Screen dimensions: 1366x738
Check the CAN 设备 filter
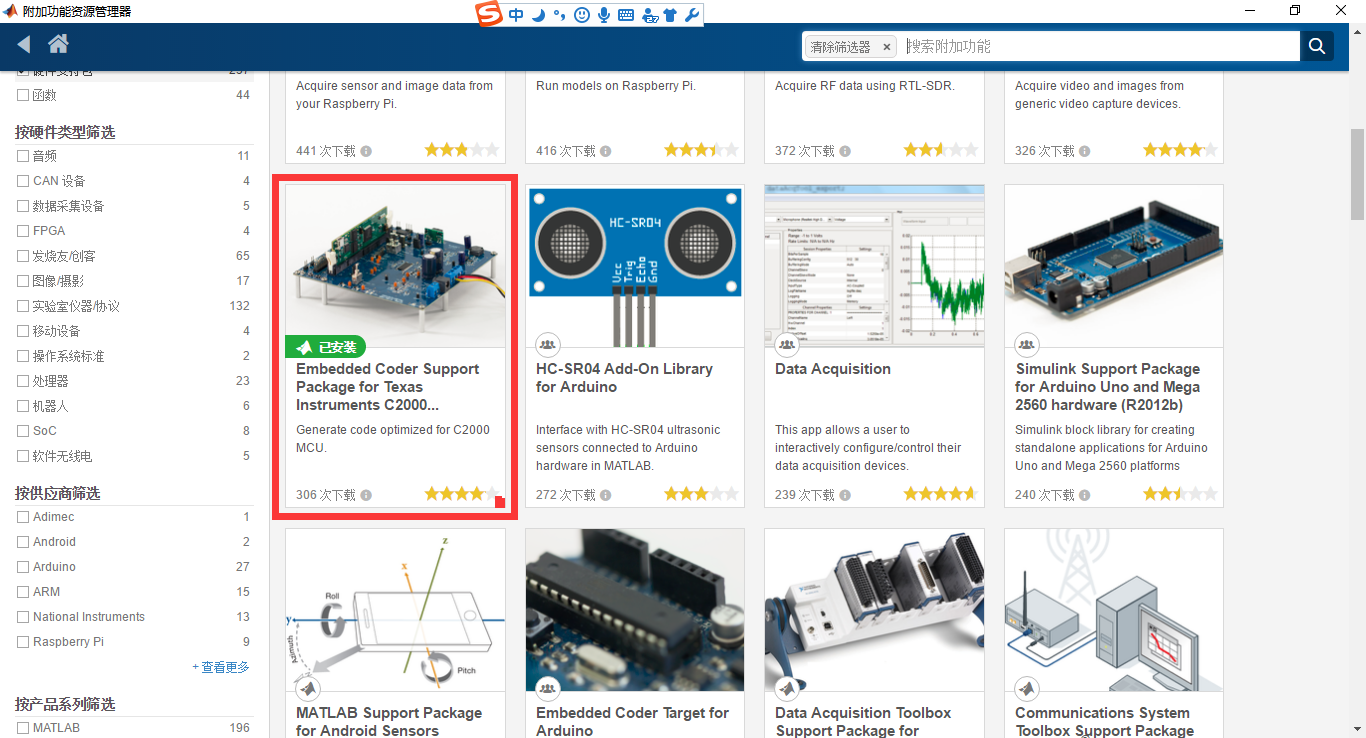pos(23,182)
